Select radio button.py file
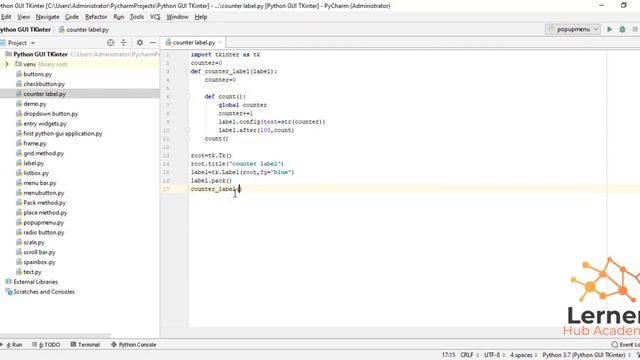 click(44, 232)
